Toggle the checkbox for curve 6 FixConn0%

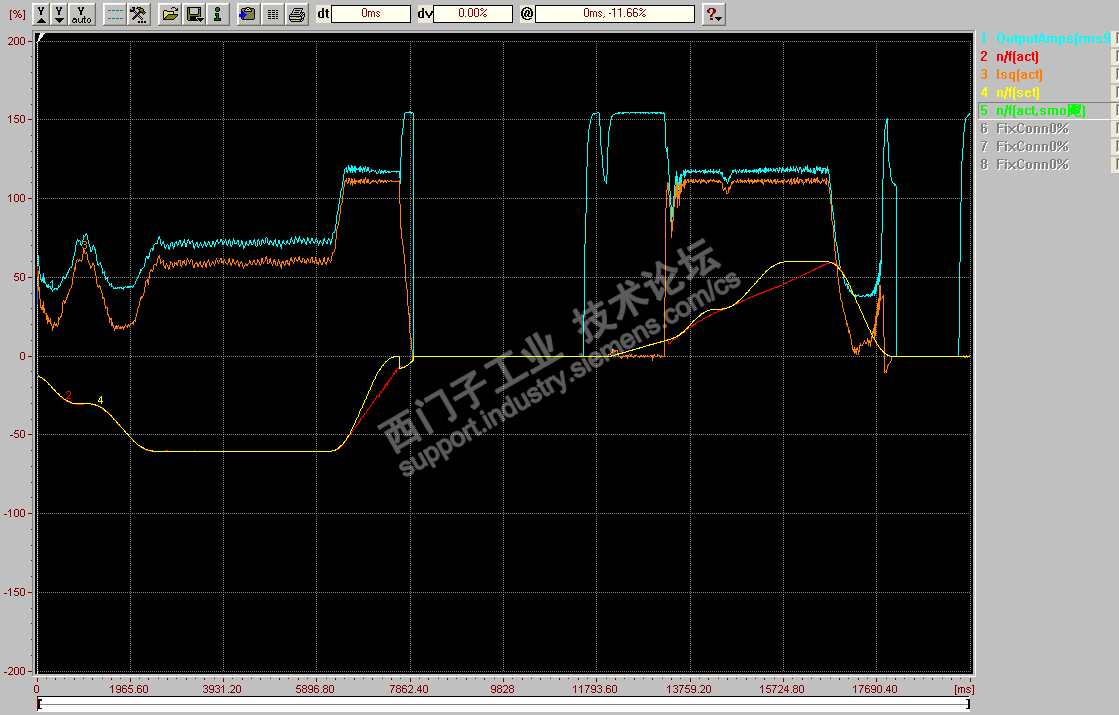pos(1115,128)
